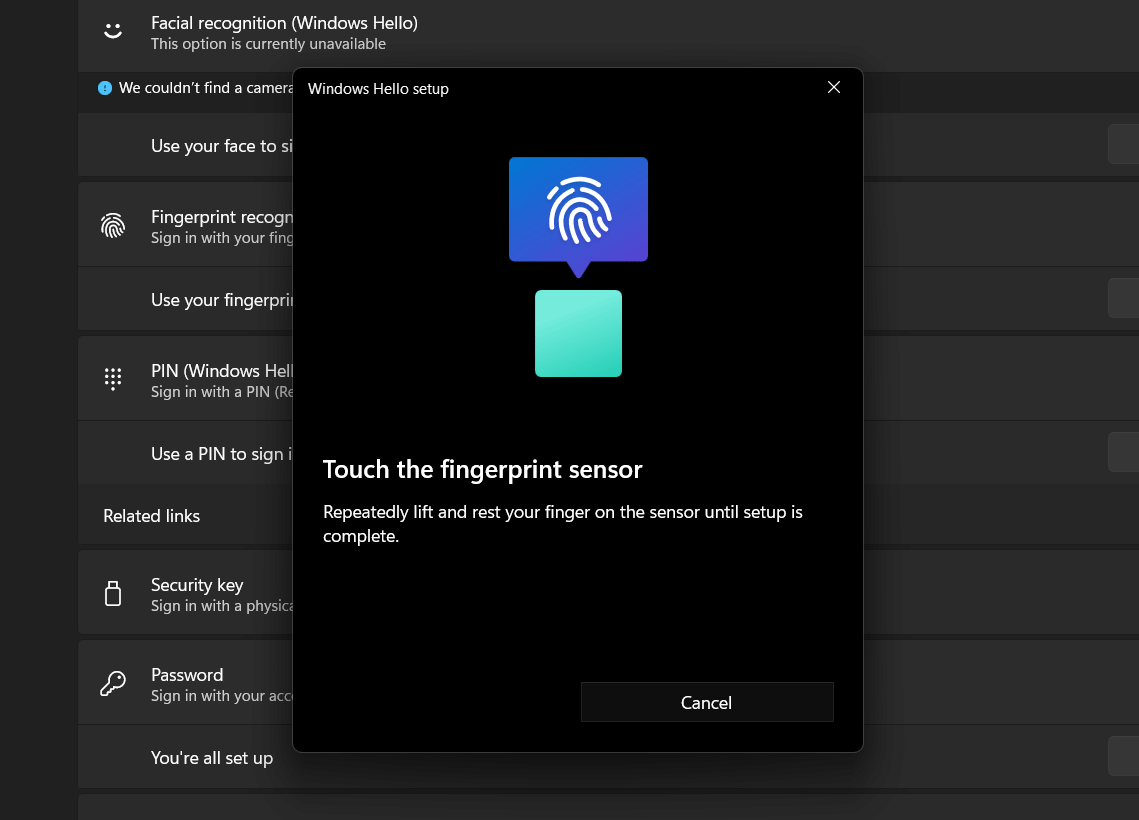Viewport: 1139px width, 820px height.
Task: Close the Windows Hello setup dialog
Action: [834, 88]
